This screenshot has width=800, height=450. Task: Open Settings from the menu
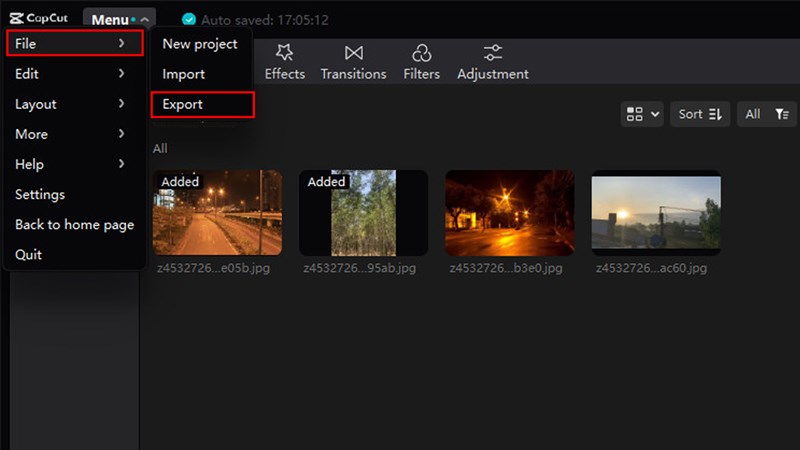(x=40, y=194)
